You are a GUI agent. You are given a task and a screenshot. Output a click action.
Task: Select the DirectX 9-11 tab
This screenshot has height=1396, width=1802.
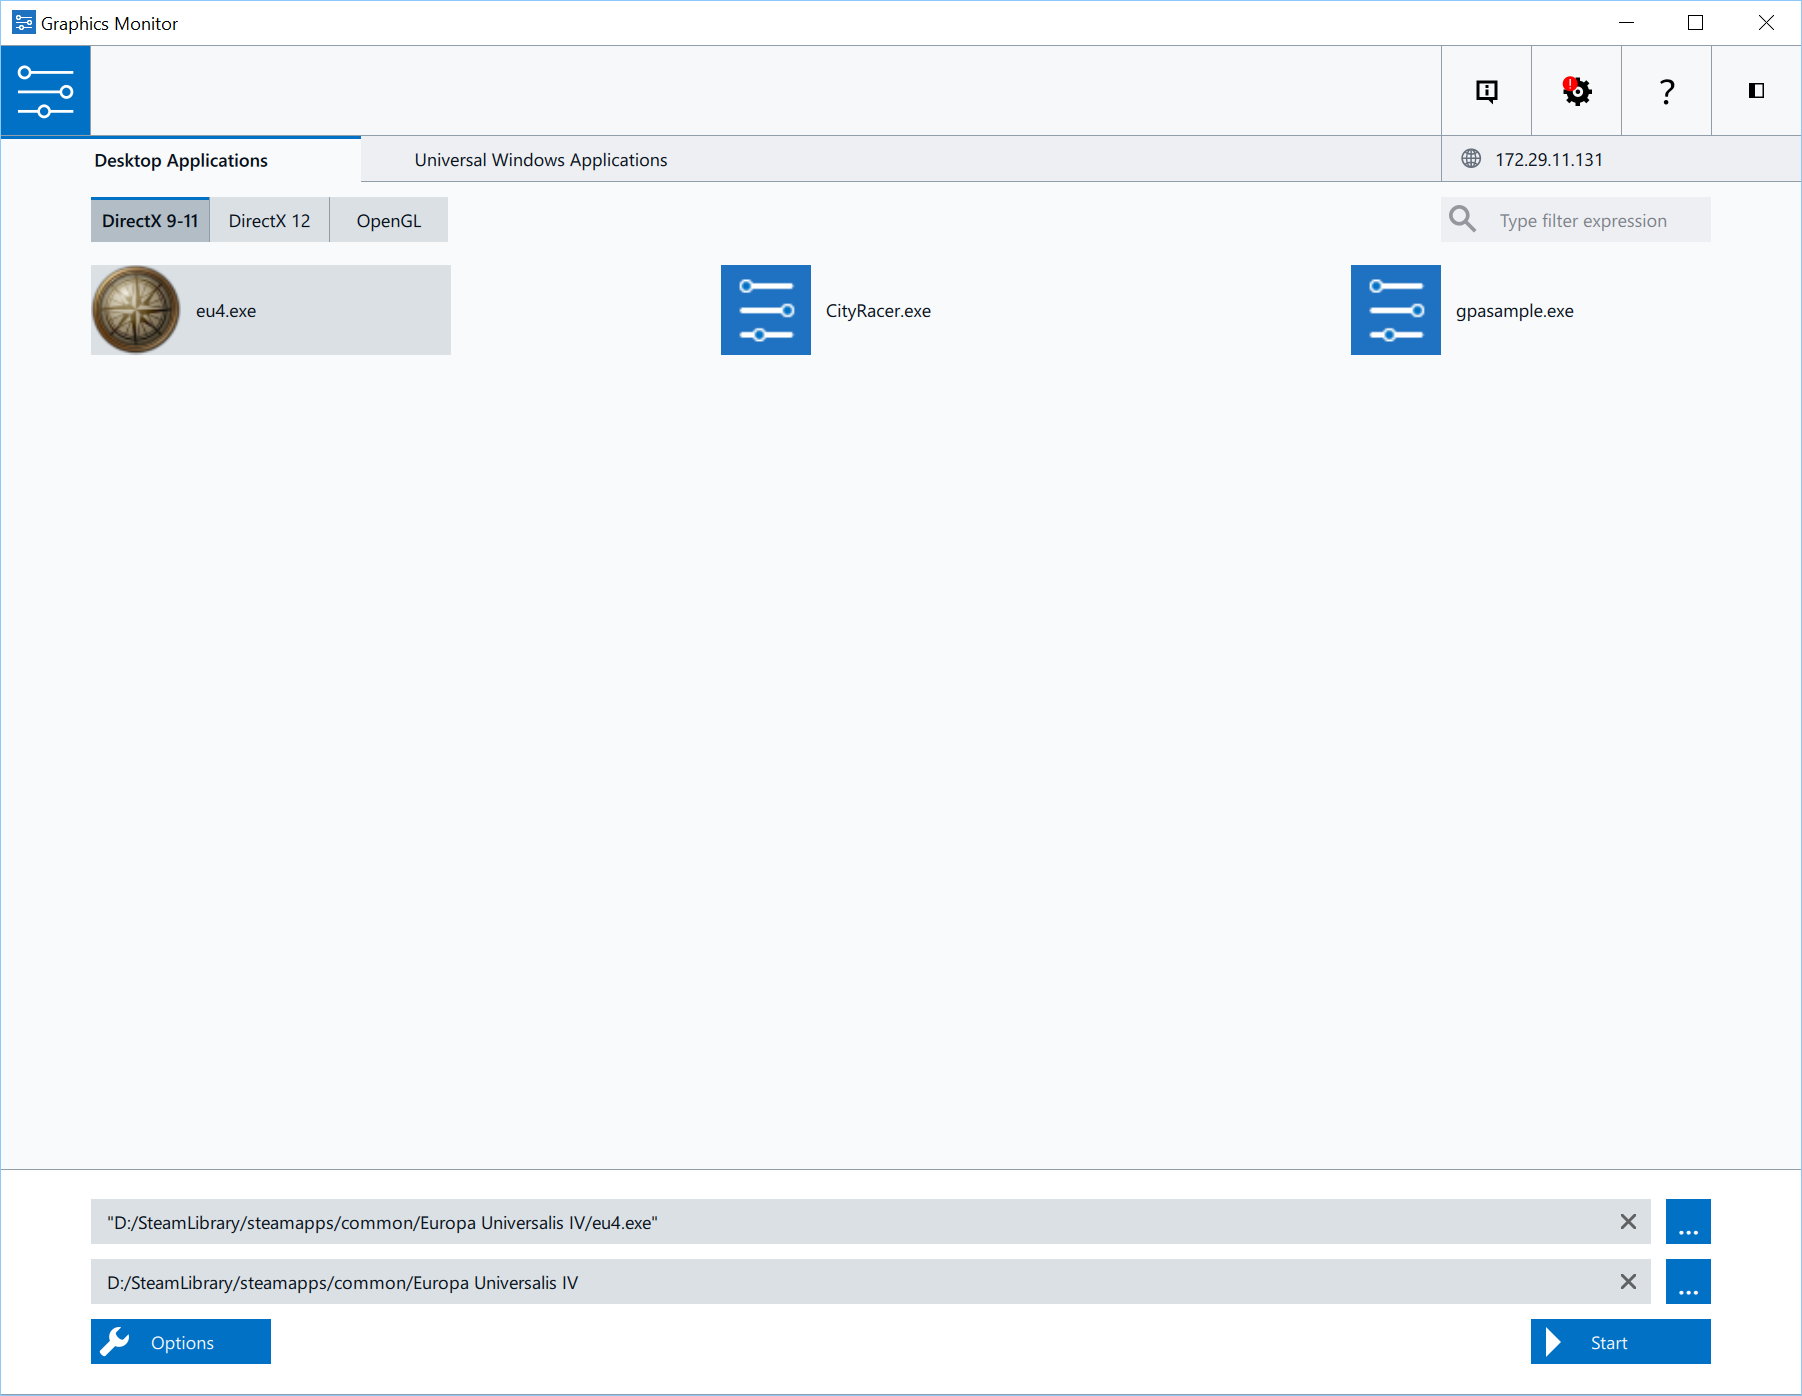point(150,220)
